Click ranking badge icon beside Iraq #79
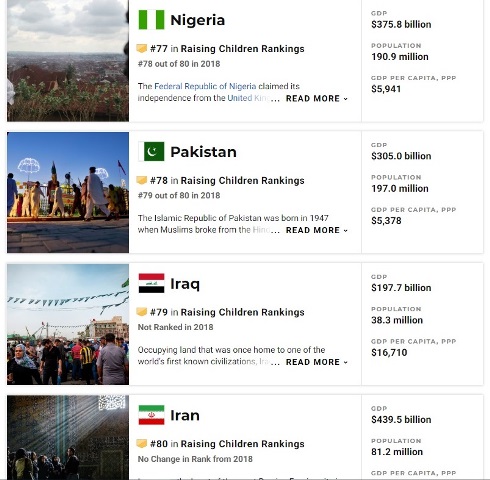This screenshot has height=480, width=490. (x=142, y=312)
